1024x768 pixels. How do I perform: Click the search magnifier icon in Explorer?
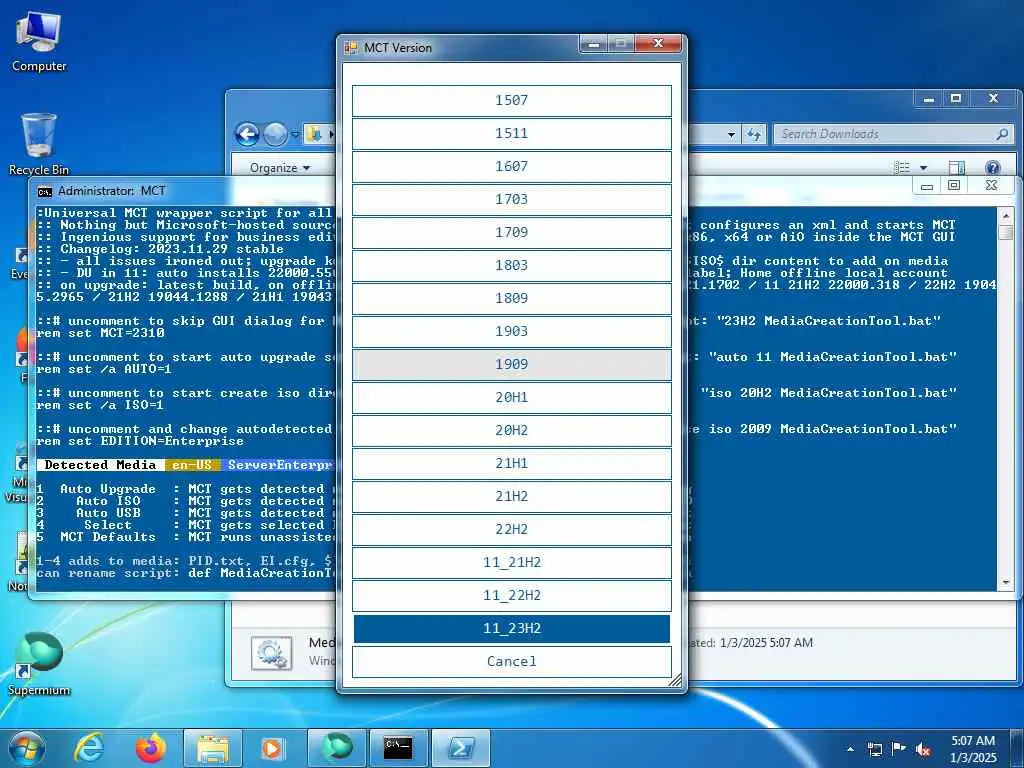1002,134
